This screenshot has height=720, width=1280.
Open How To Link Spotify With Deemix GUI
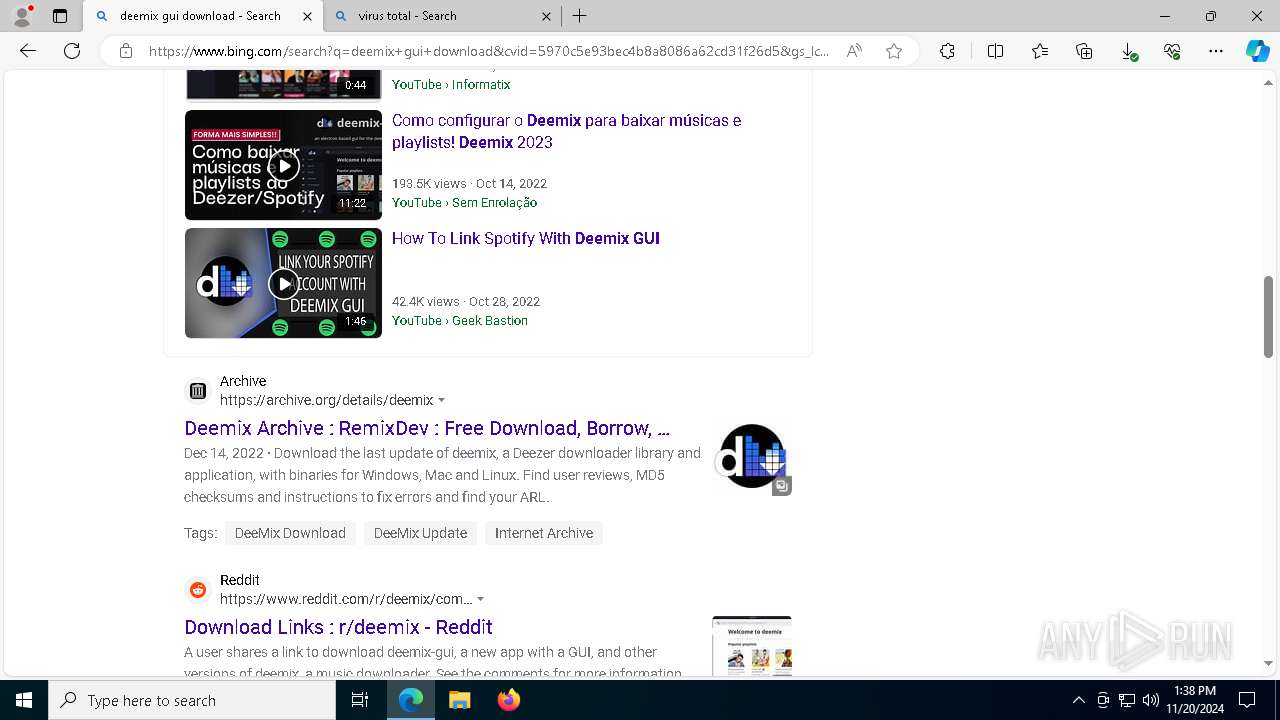(526, 238)
